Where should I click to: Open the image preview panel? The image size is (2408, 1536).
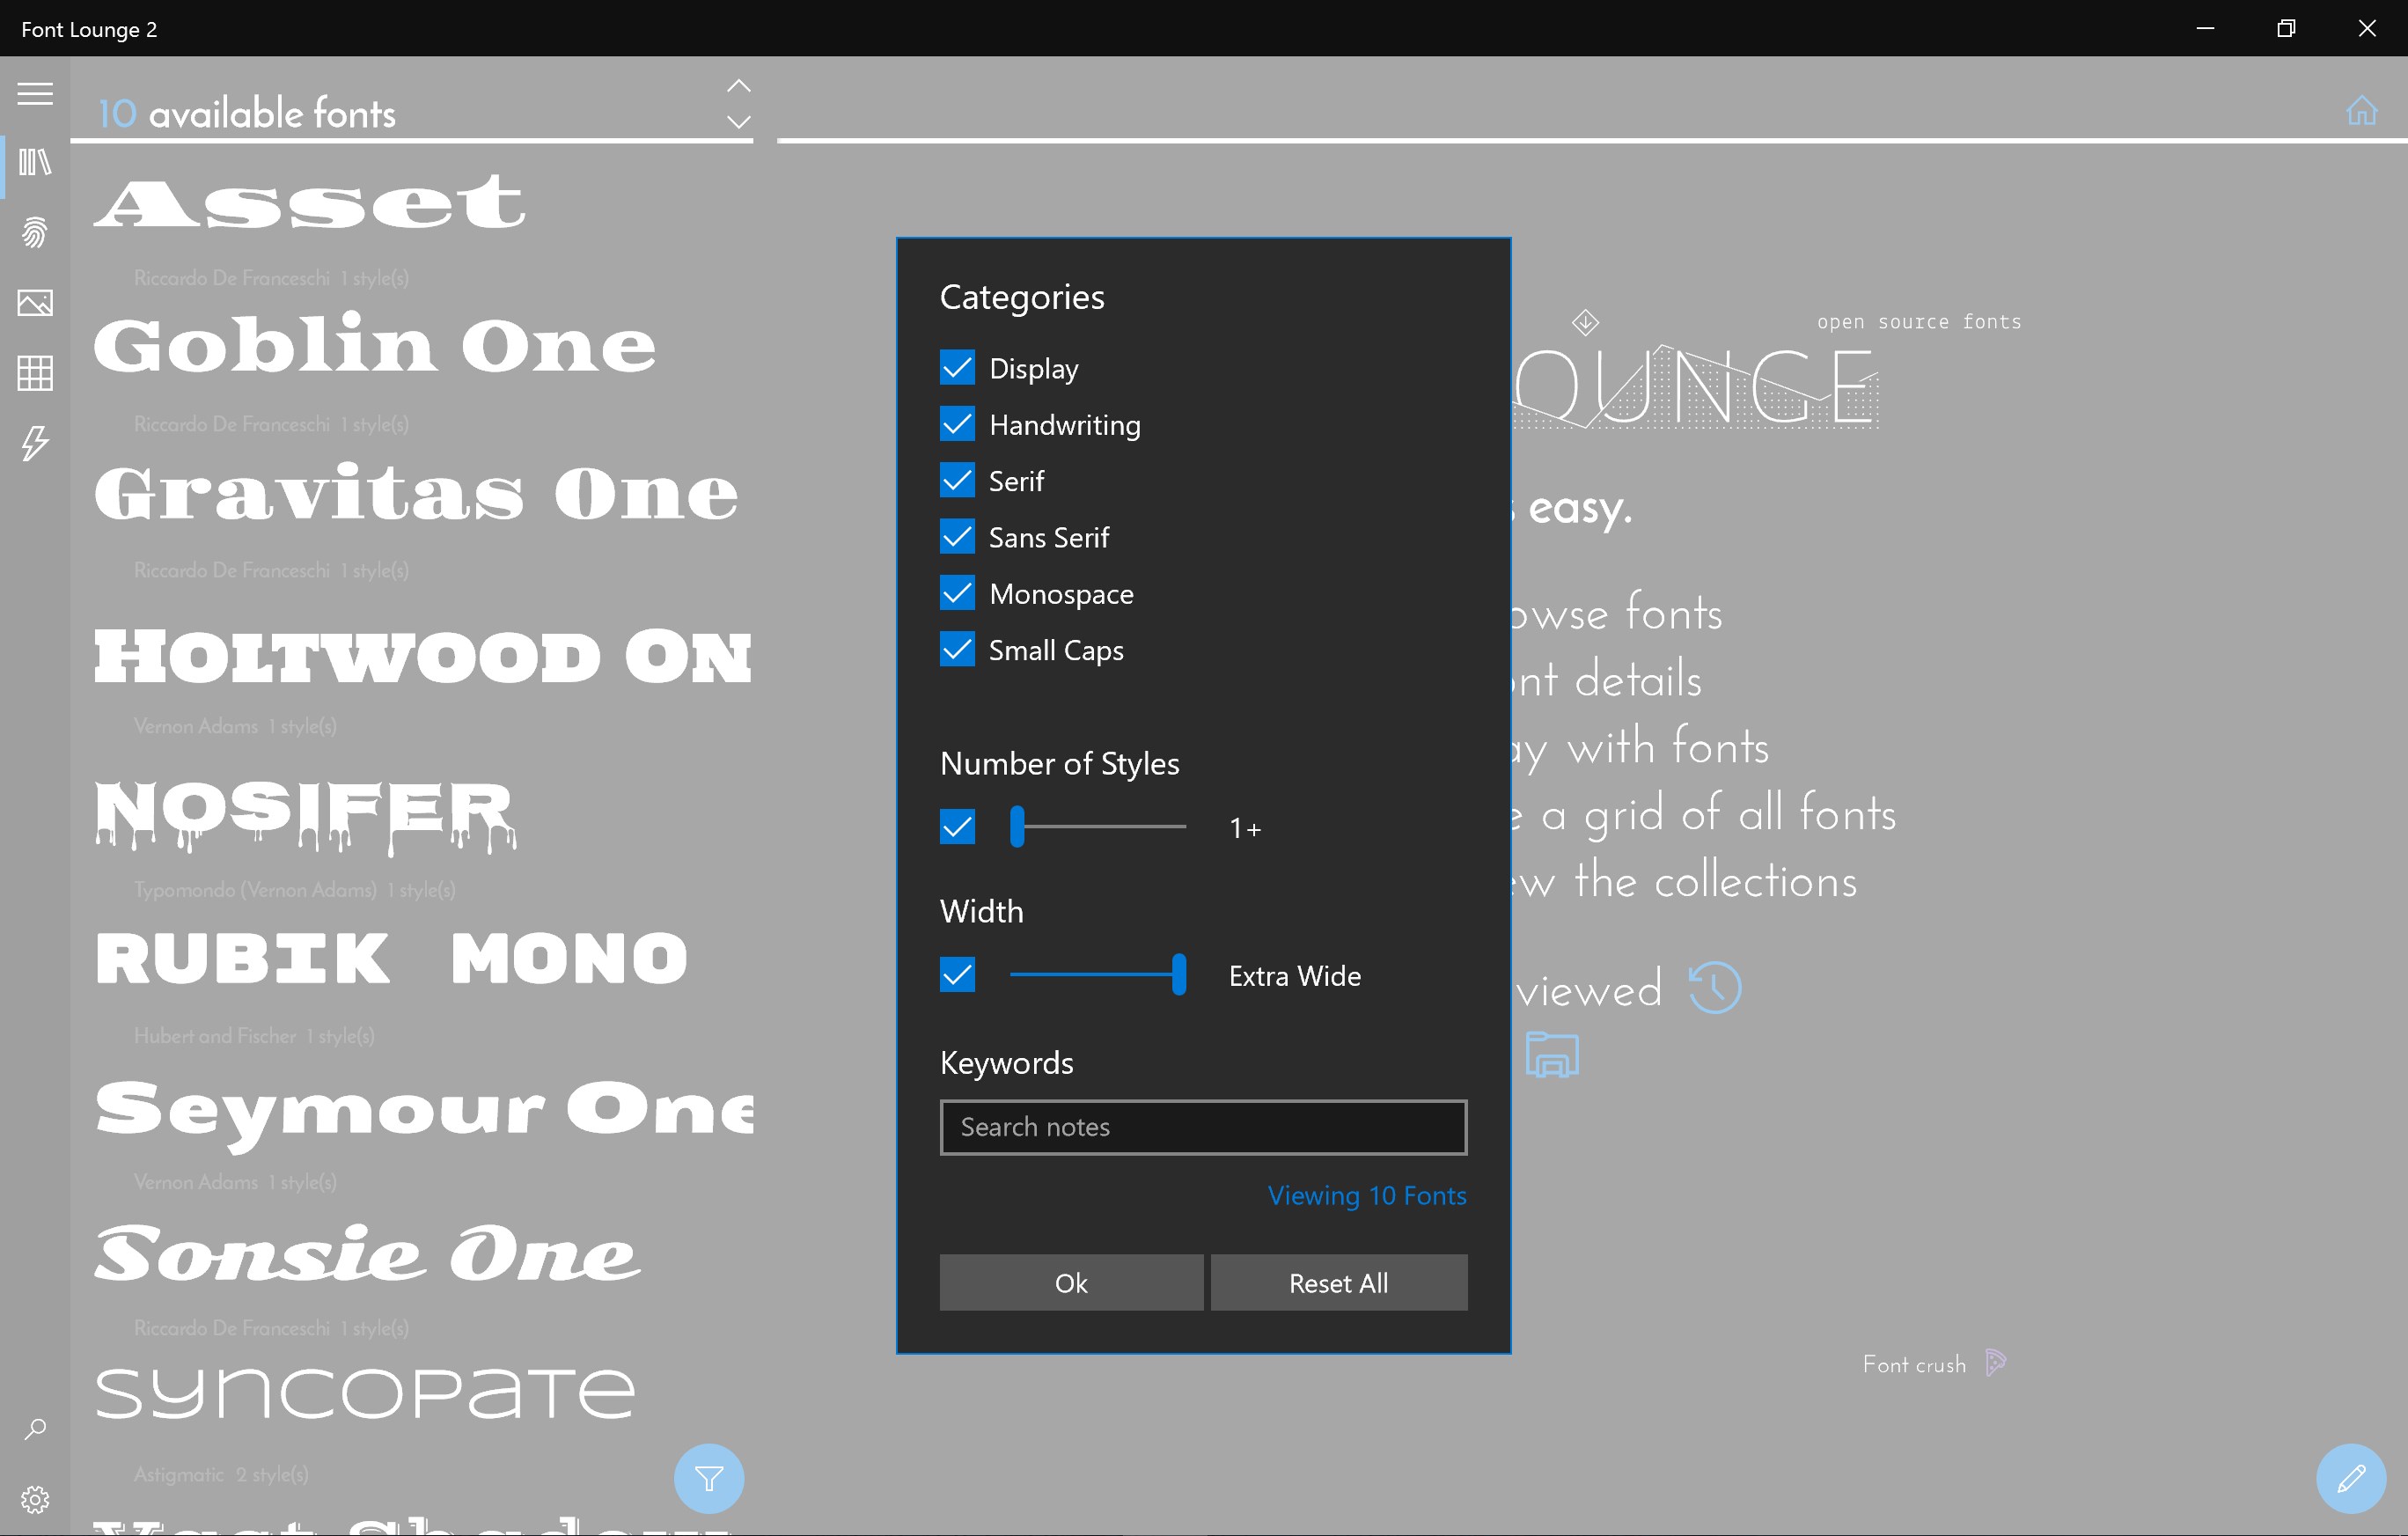point(34,303)
